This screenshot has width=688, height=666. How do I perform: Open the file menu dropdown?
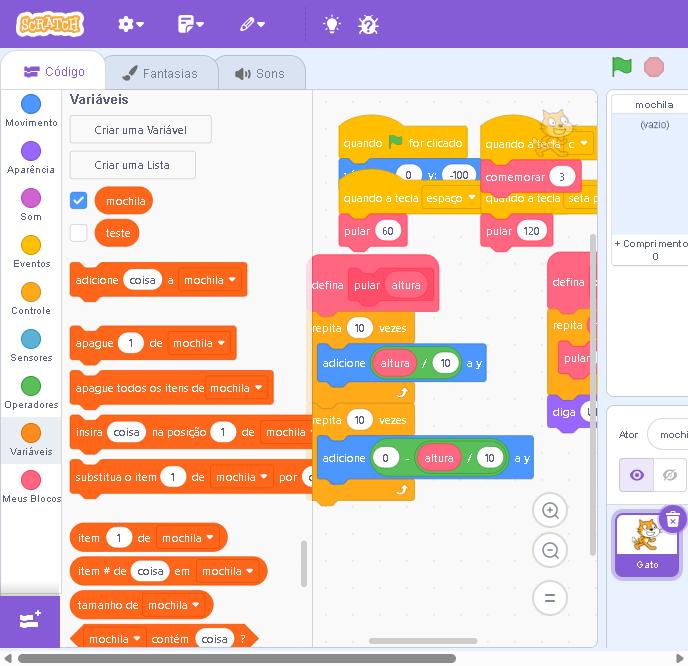191,24
